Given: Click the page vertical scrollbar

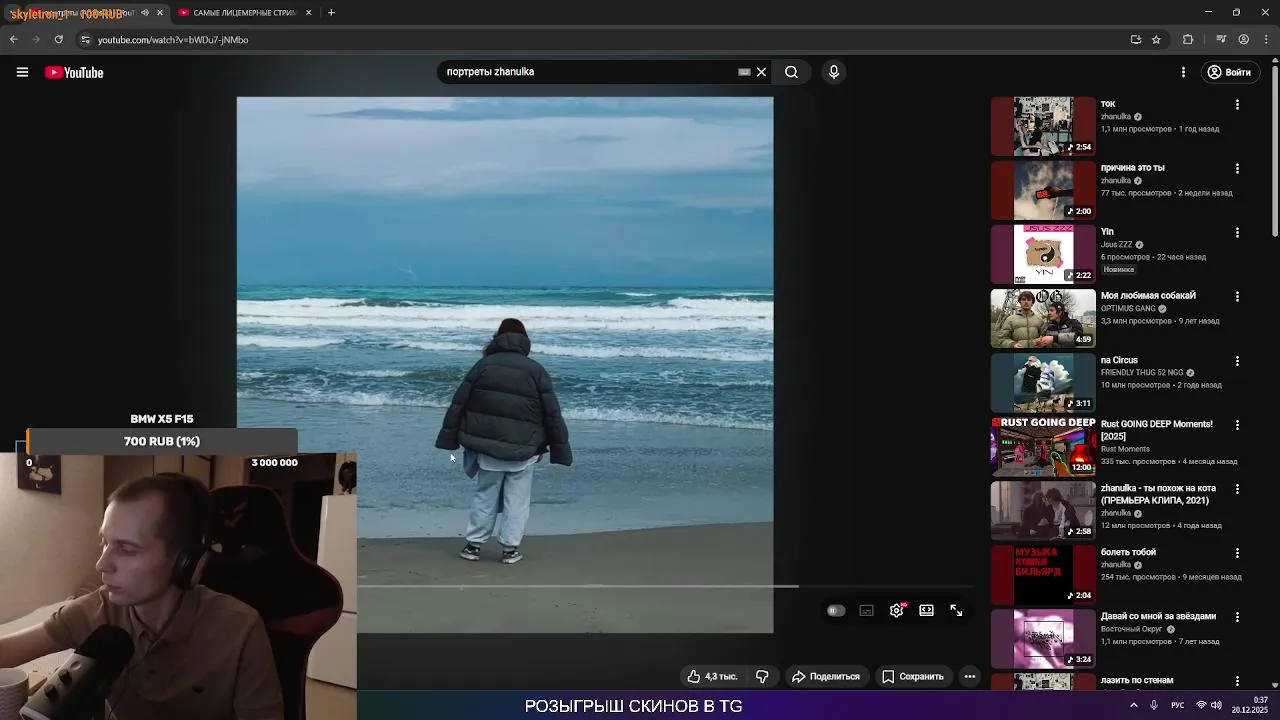Looking at the screenshot, I should [1275, 150].
